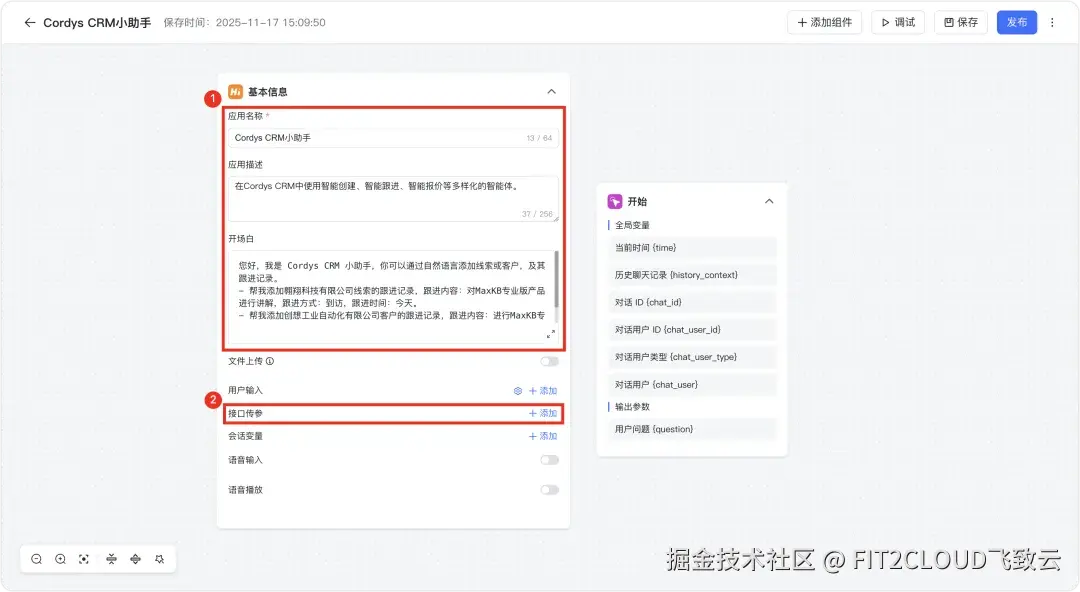Zoom in the workflow canvas
The width and height of the screenshot is (1080, 592).
tap(61, 559)
